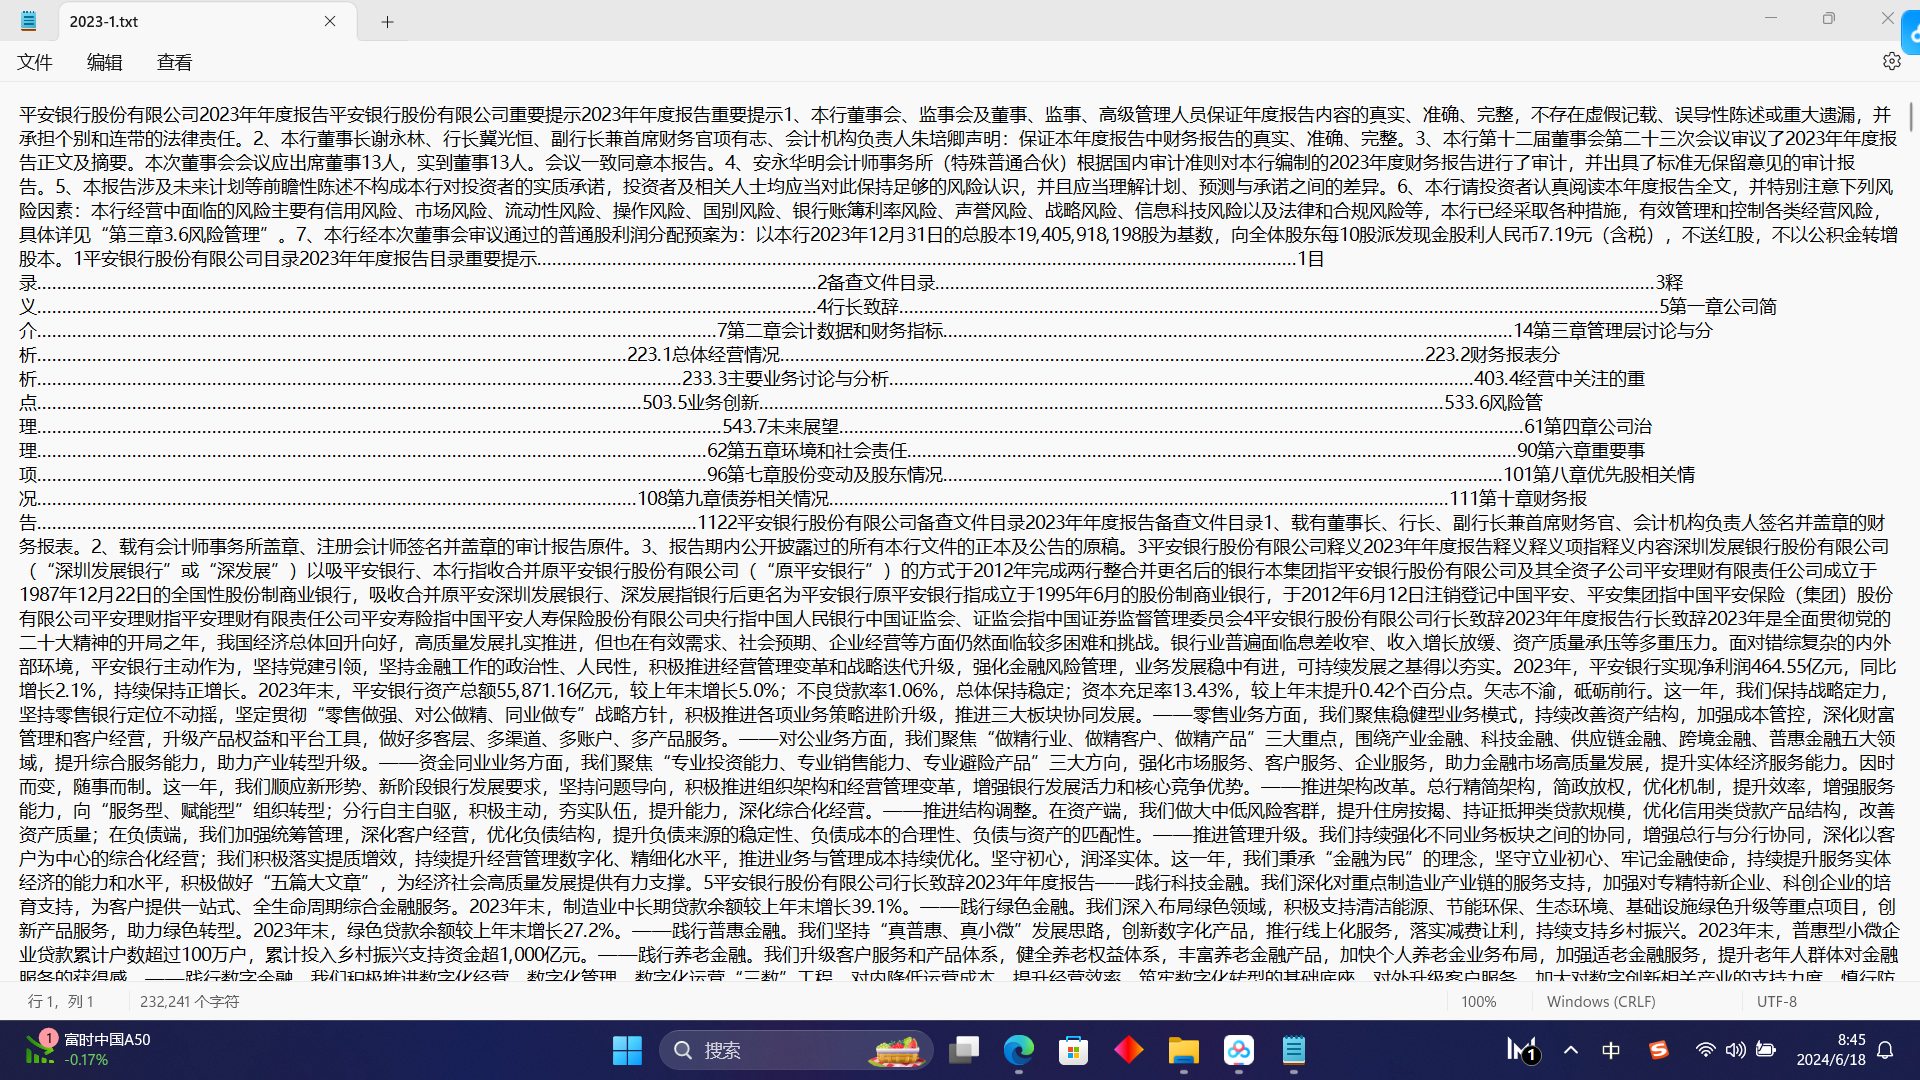Screen dimensions: 1920x1080
Task: Click the 100% zoom level in status bar
Action: 1478,1001
